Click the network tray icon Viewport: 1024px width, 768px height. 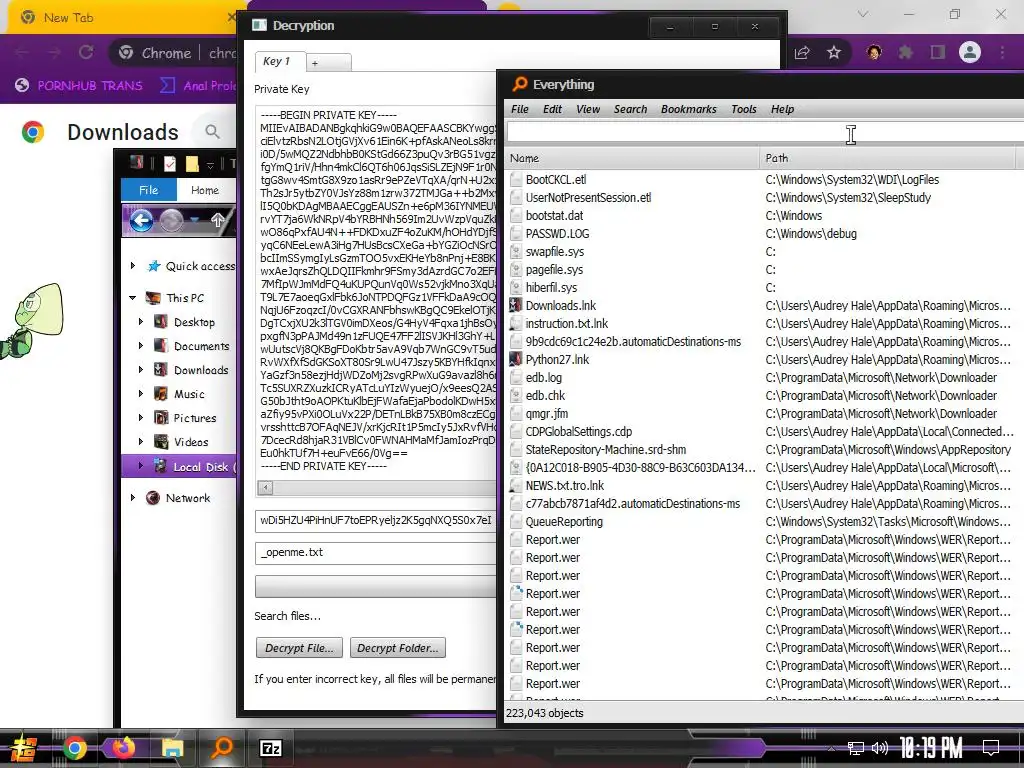point(856,748)
